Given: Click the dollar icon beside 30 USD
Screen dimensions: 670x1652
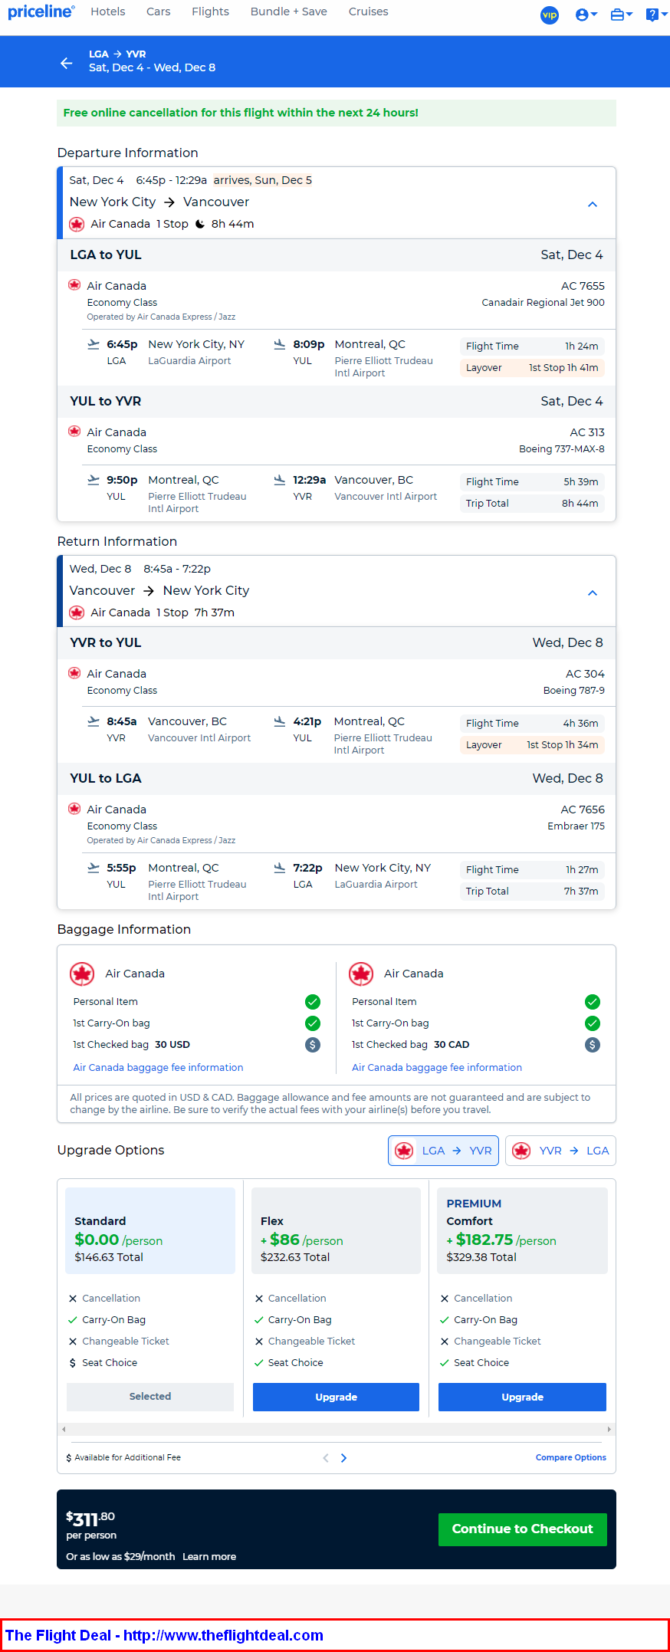Looking at the screenshot, I should 312,1045.
